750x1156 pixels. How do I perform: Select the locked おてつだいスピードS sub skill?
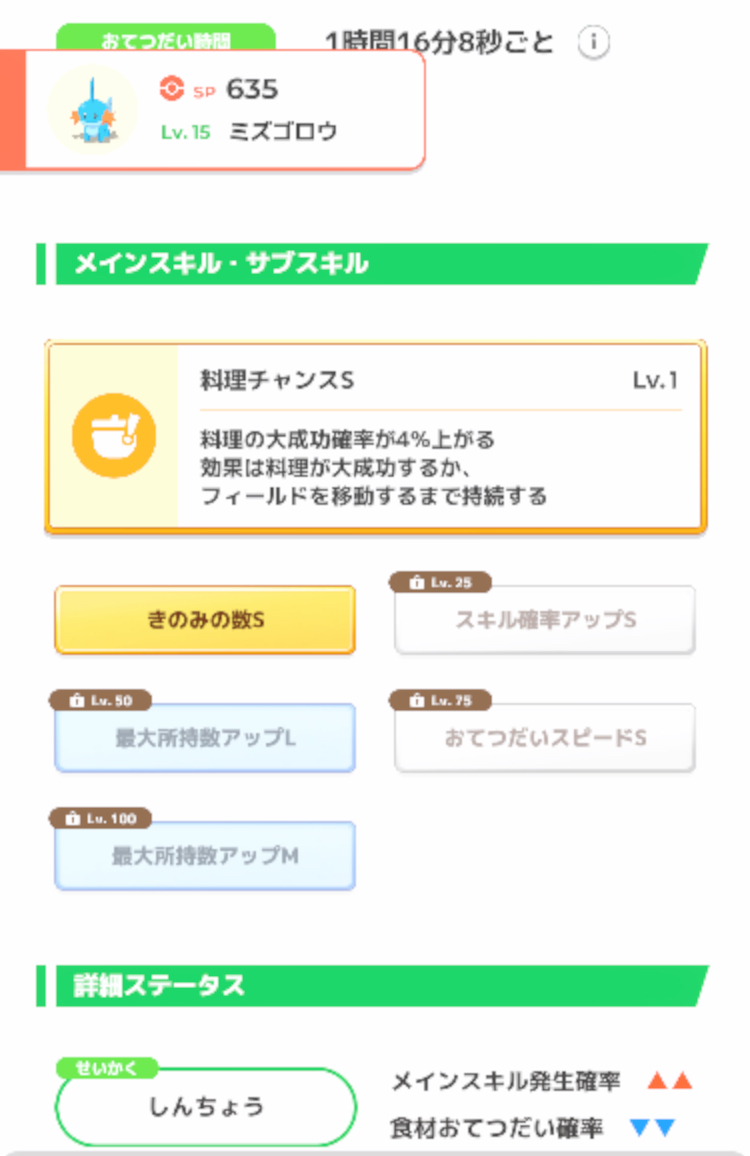(545, 739)
